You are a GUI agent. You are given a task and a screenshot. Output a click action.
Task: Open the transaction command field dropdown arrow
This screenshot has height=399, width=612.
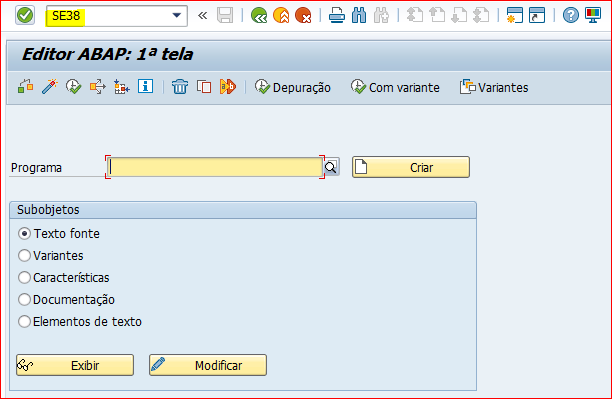(176, 16)
